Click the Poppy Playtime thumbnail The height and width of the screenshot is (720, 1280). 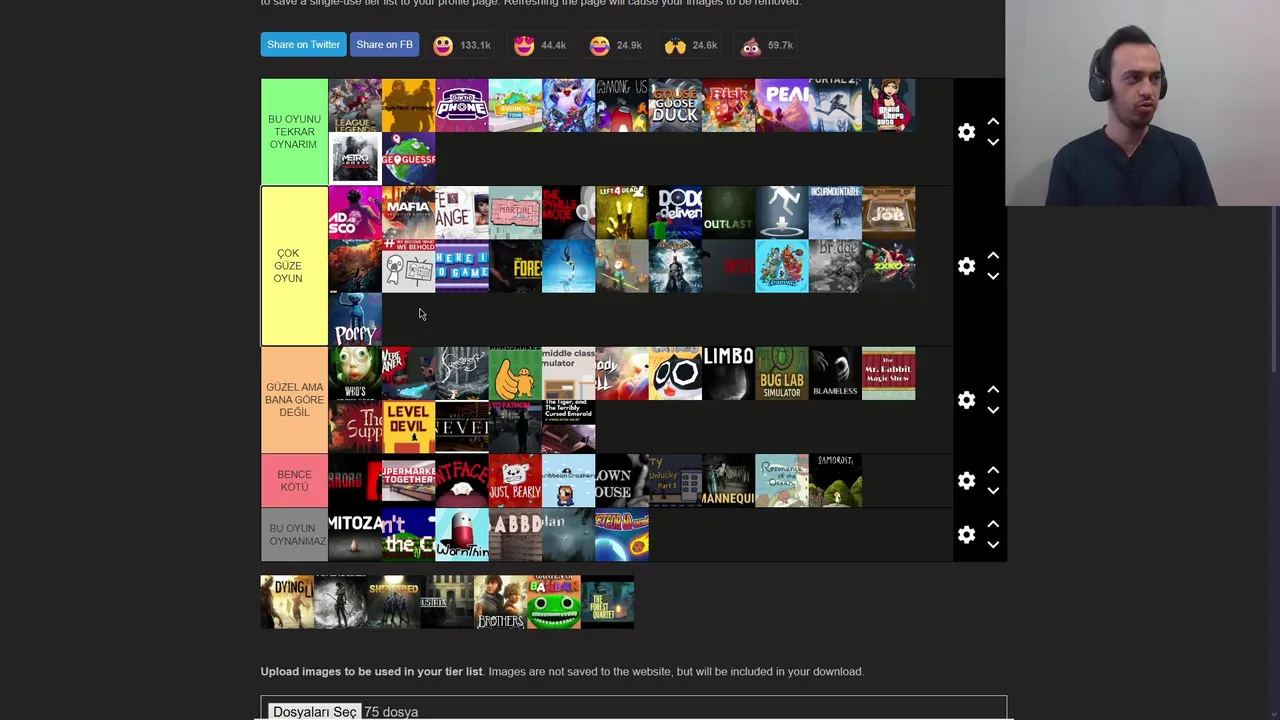coord(355,319)
